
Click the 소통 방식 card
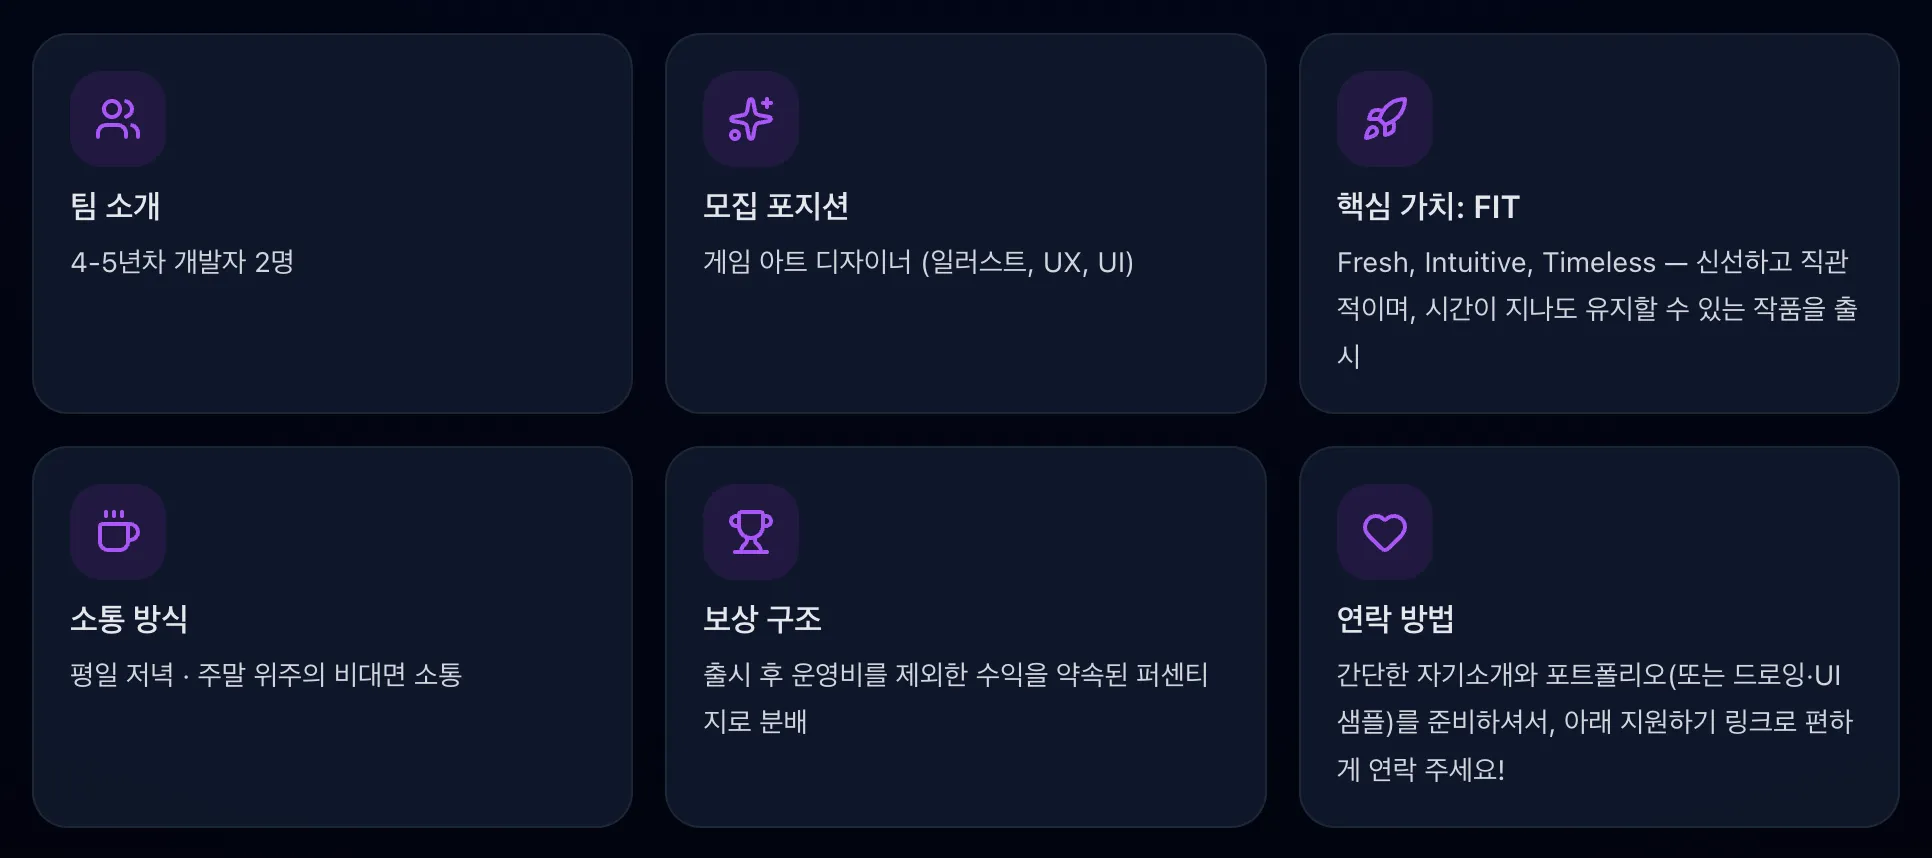pyautogui.click(x=333, y=635)
